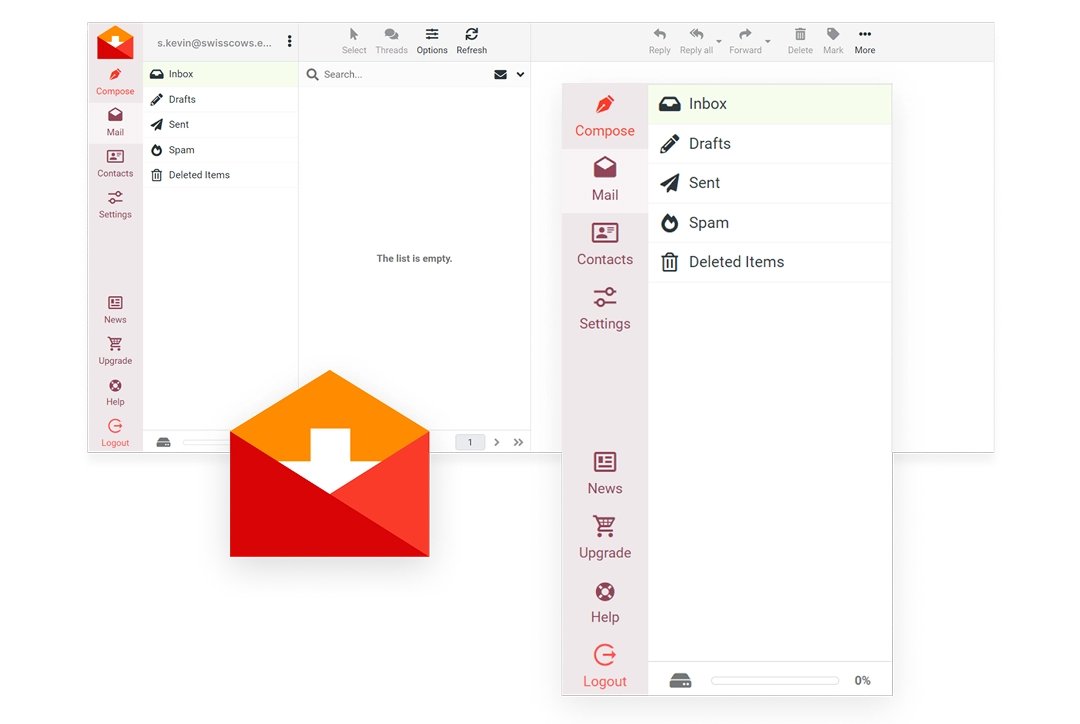The width and height of the screenshot is (1080, 724).
Task: Click the Settings sliders icon
Action: [604, 297]
